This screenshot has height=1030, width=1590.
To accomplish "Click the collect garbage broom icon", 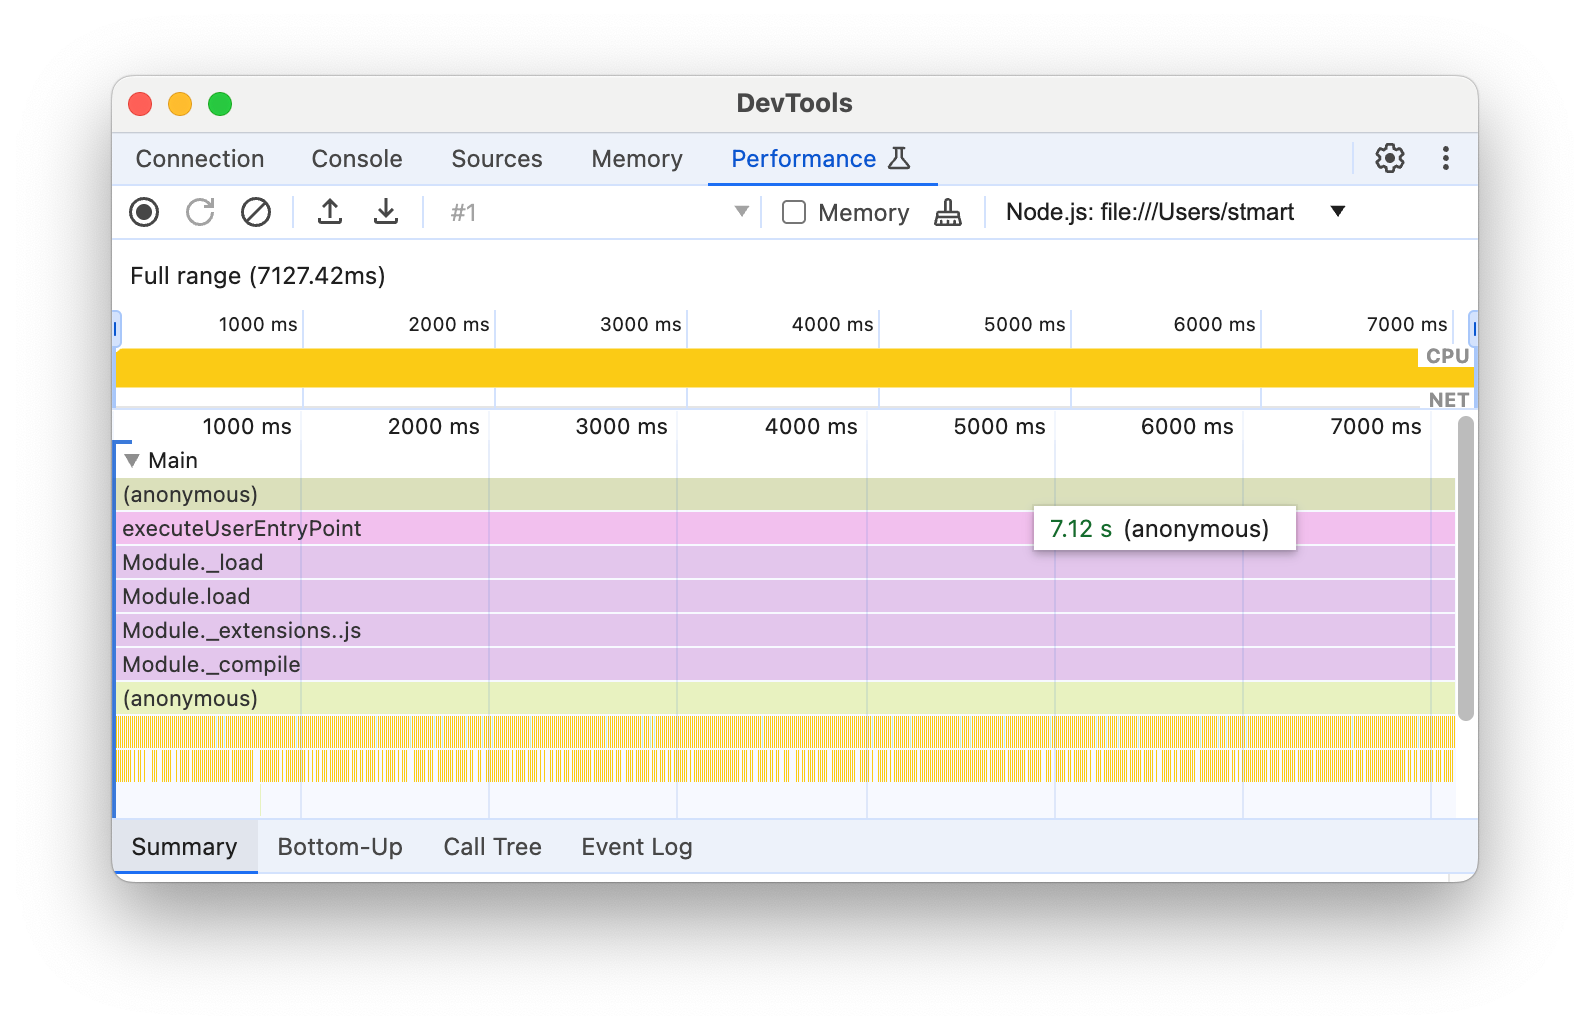I will pos(947,212).
